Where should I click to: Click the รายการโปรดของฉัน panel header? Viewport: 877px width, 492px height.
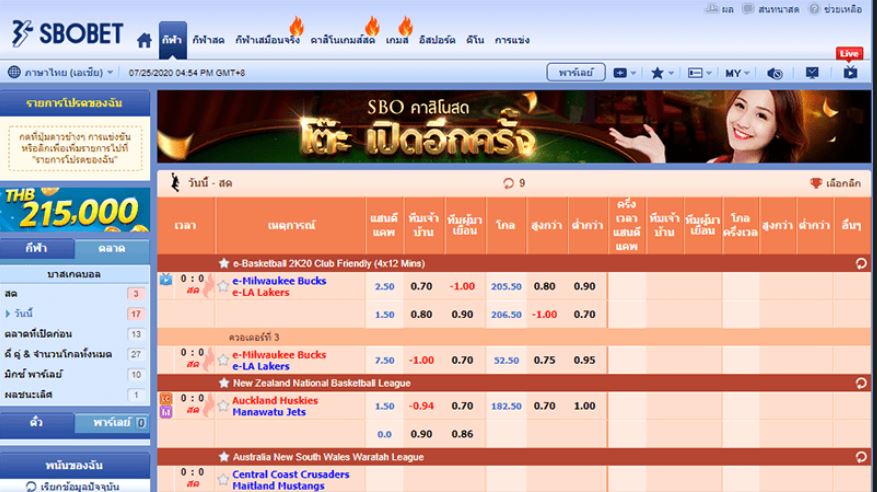click(x=75, y=103)
